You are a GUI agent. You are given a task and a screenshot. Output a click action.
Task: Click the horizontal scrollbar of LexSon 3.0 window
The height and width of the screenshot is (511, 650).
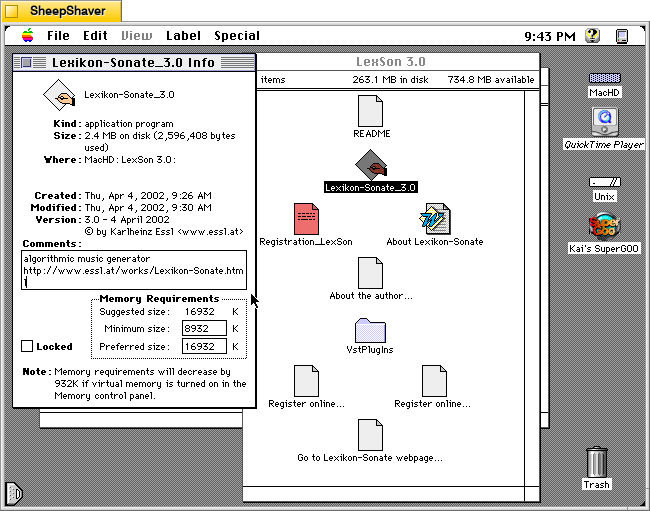[383, 494]
